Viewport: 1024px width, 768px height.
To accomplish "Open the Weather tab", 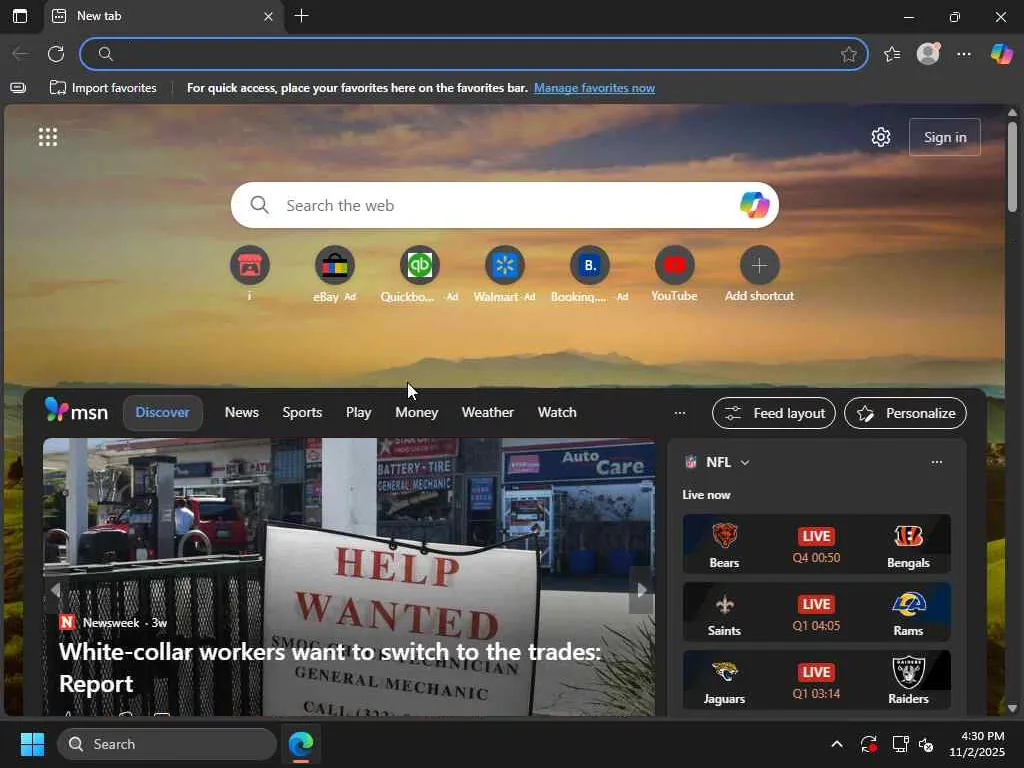I will point(487,413).
